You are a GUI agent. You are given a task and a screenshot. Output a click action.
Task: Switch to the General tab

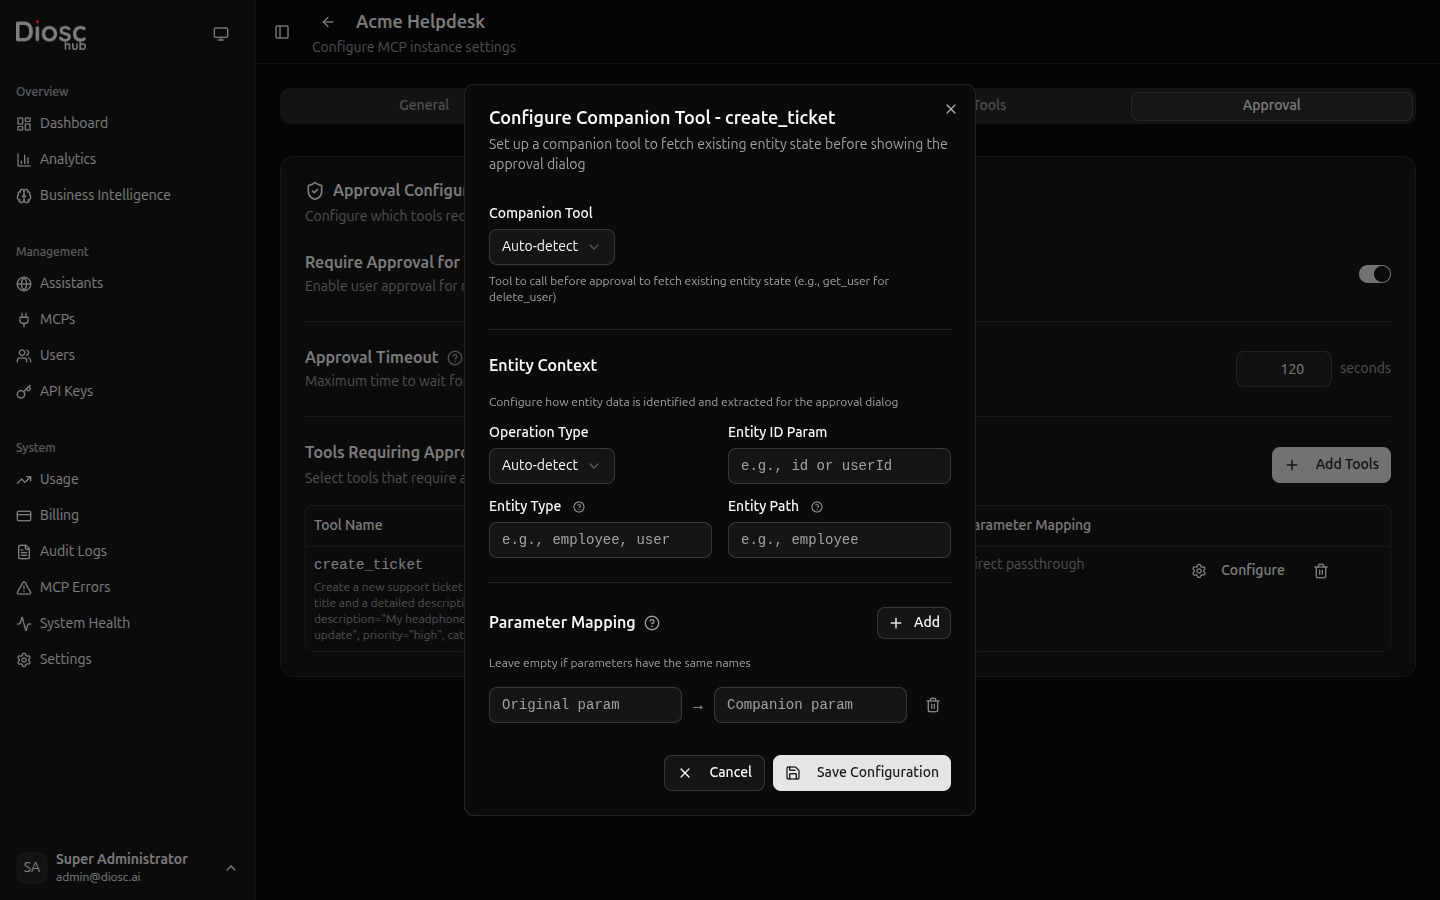(424, 105)
